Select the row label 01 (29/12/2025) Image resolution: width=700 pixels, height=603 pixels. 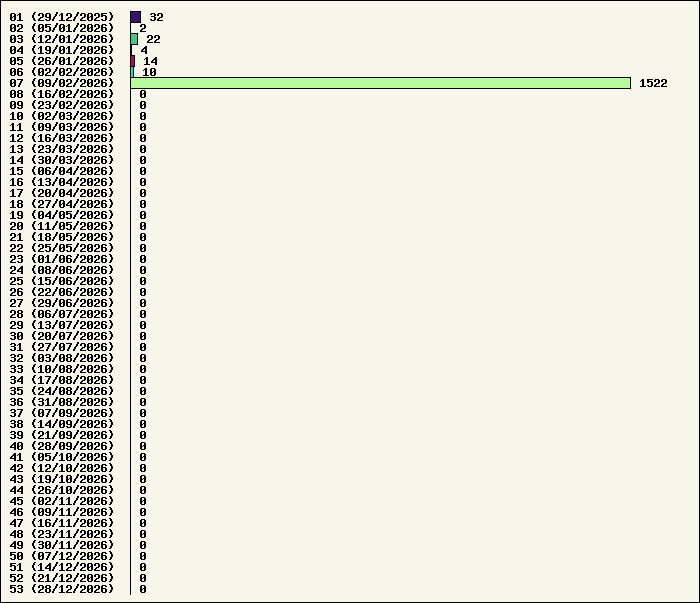tap(62, 17)
